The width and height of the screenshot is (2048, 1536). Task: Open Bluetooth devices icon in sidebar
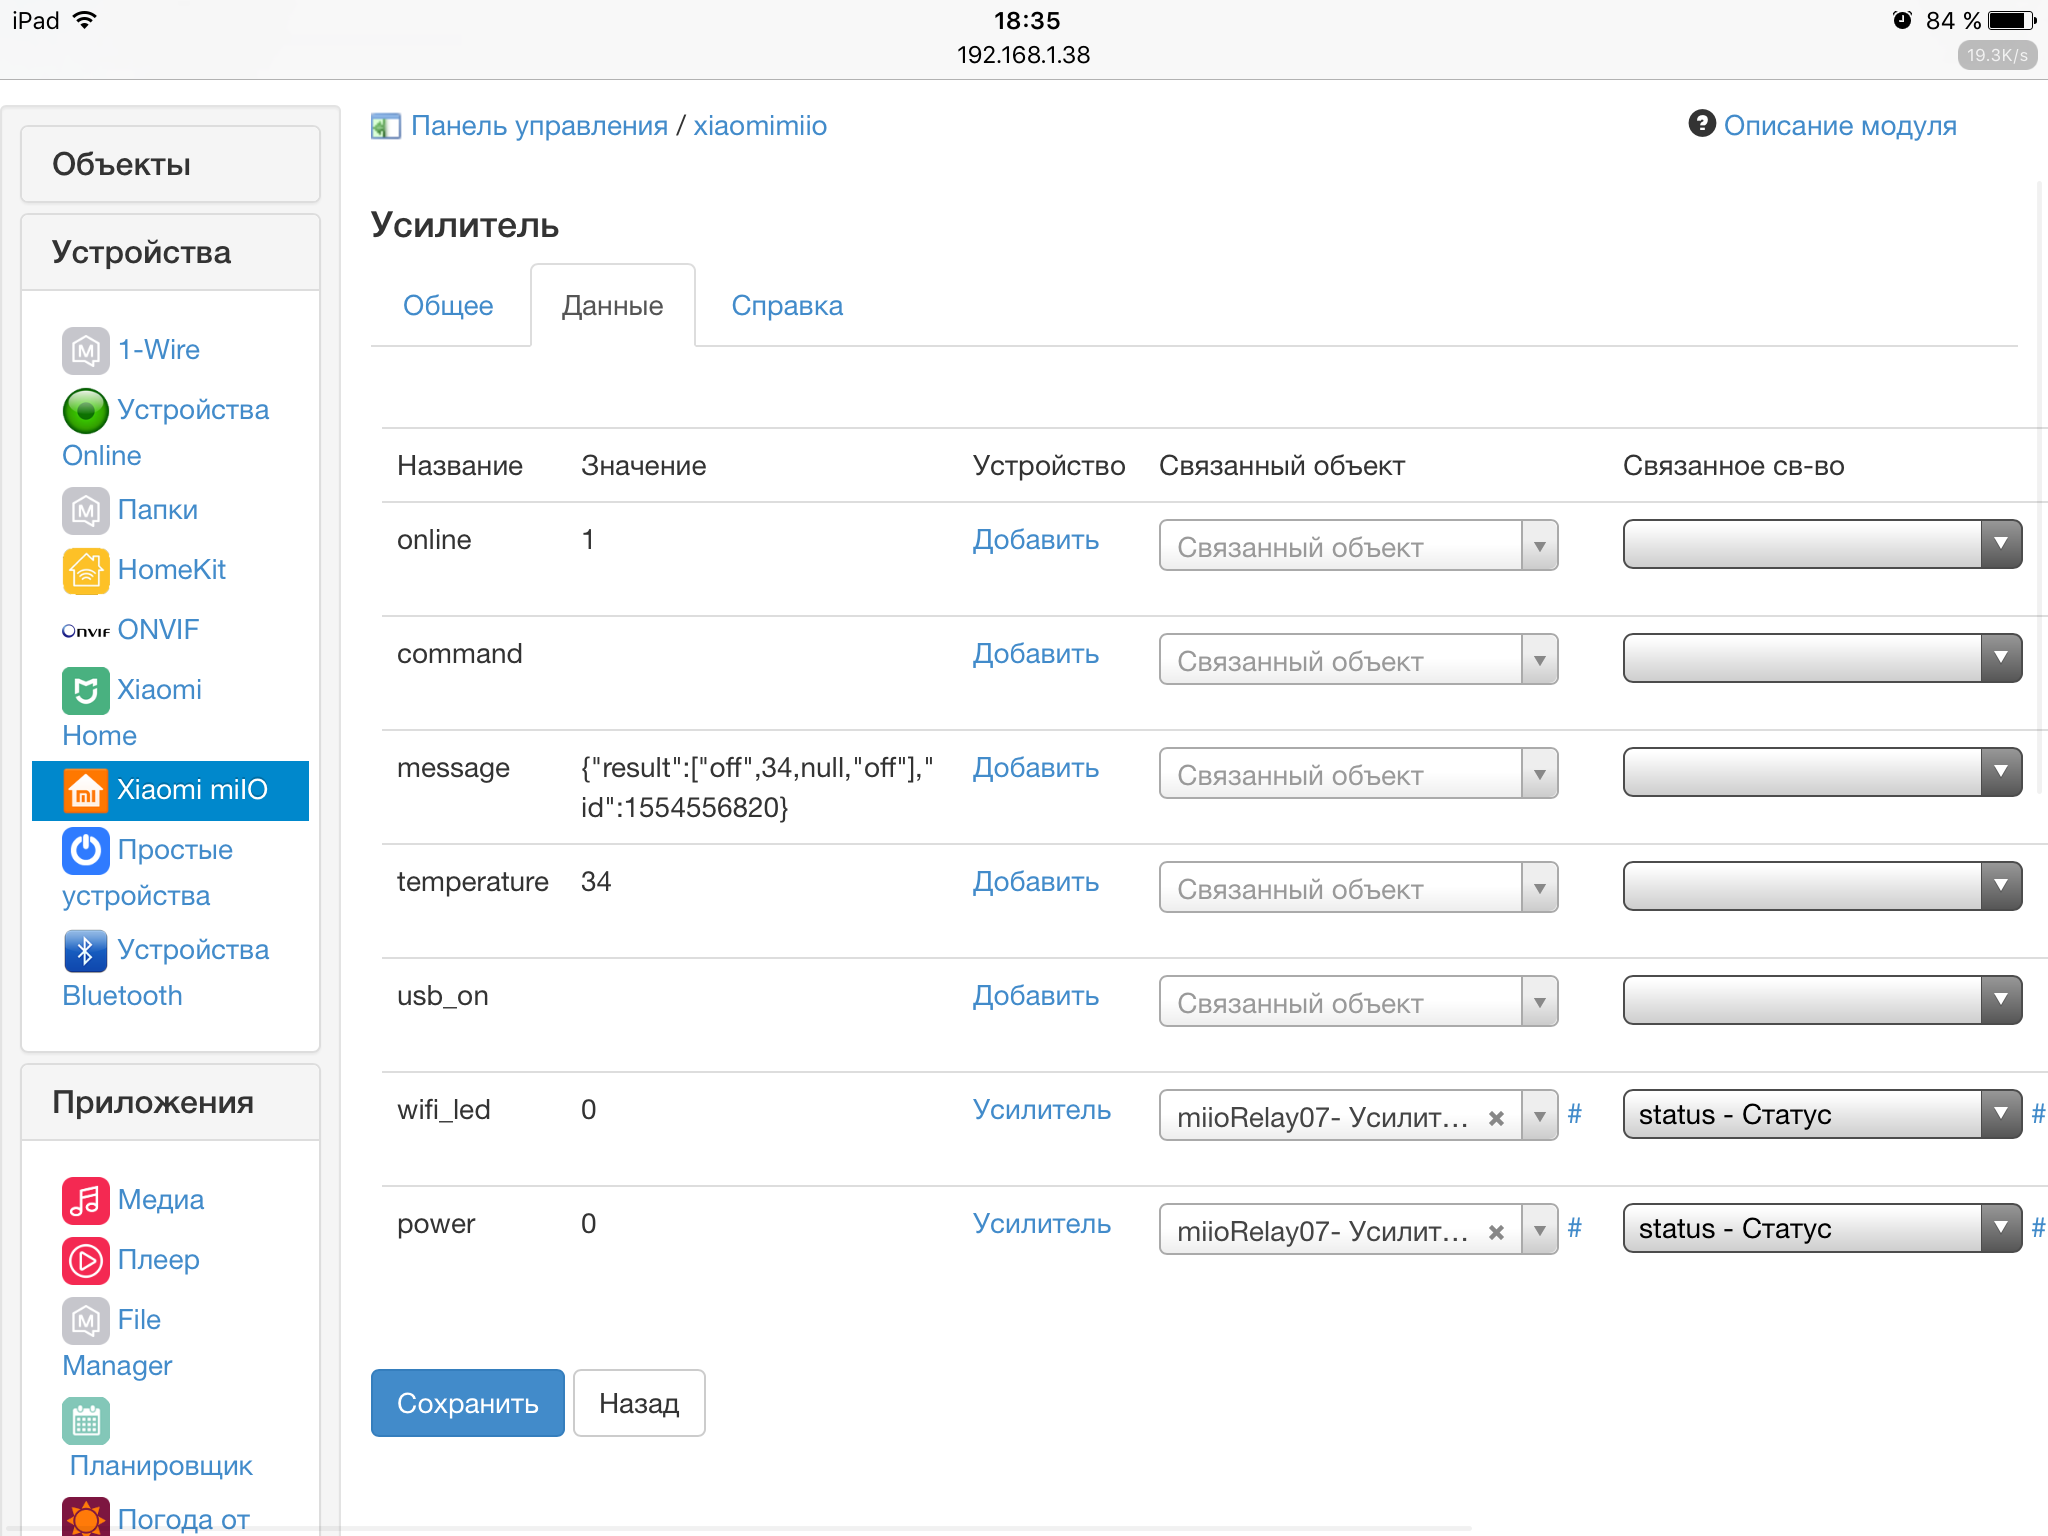tap(86, 950)
